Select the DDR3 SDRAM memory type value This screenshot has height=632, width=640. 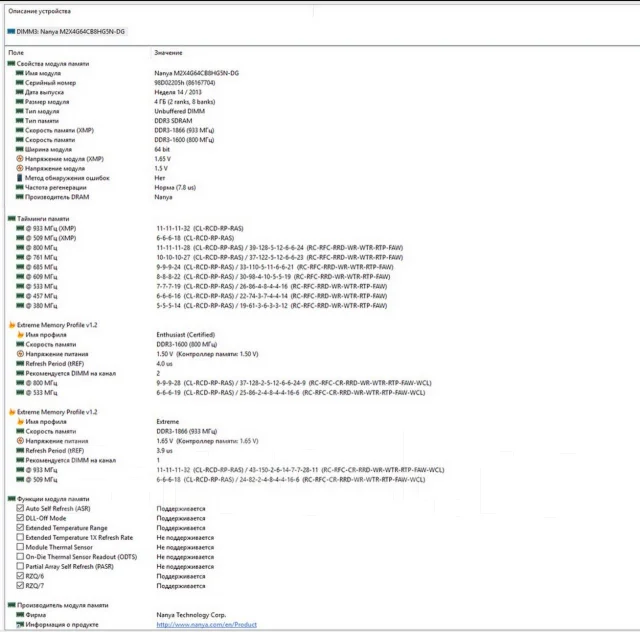(173, 121)
